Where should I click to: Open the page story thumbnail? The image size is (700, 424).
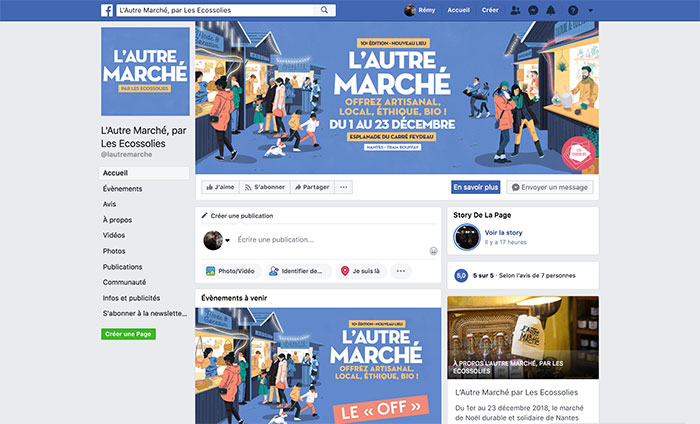pos(467,237)
